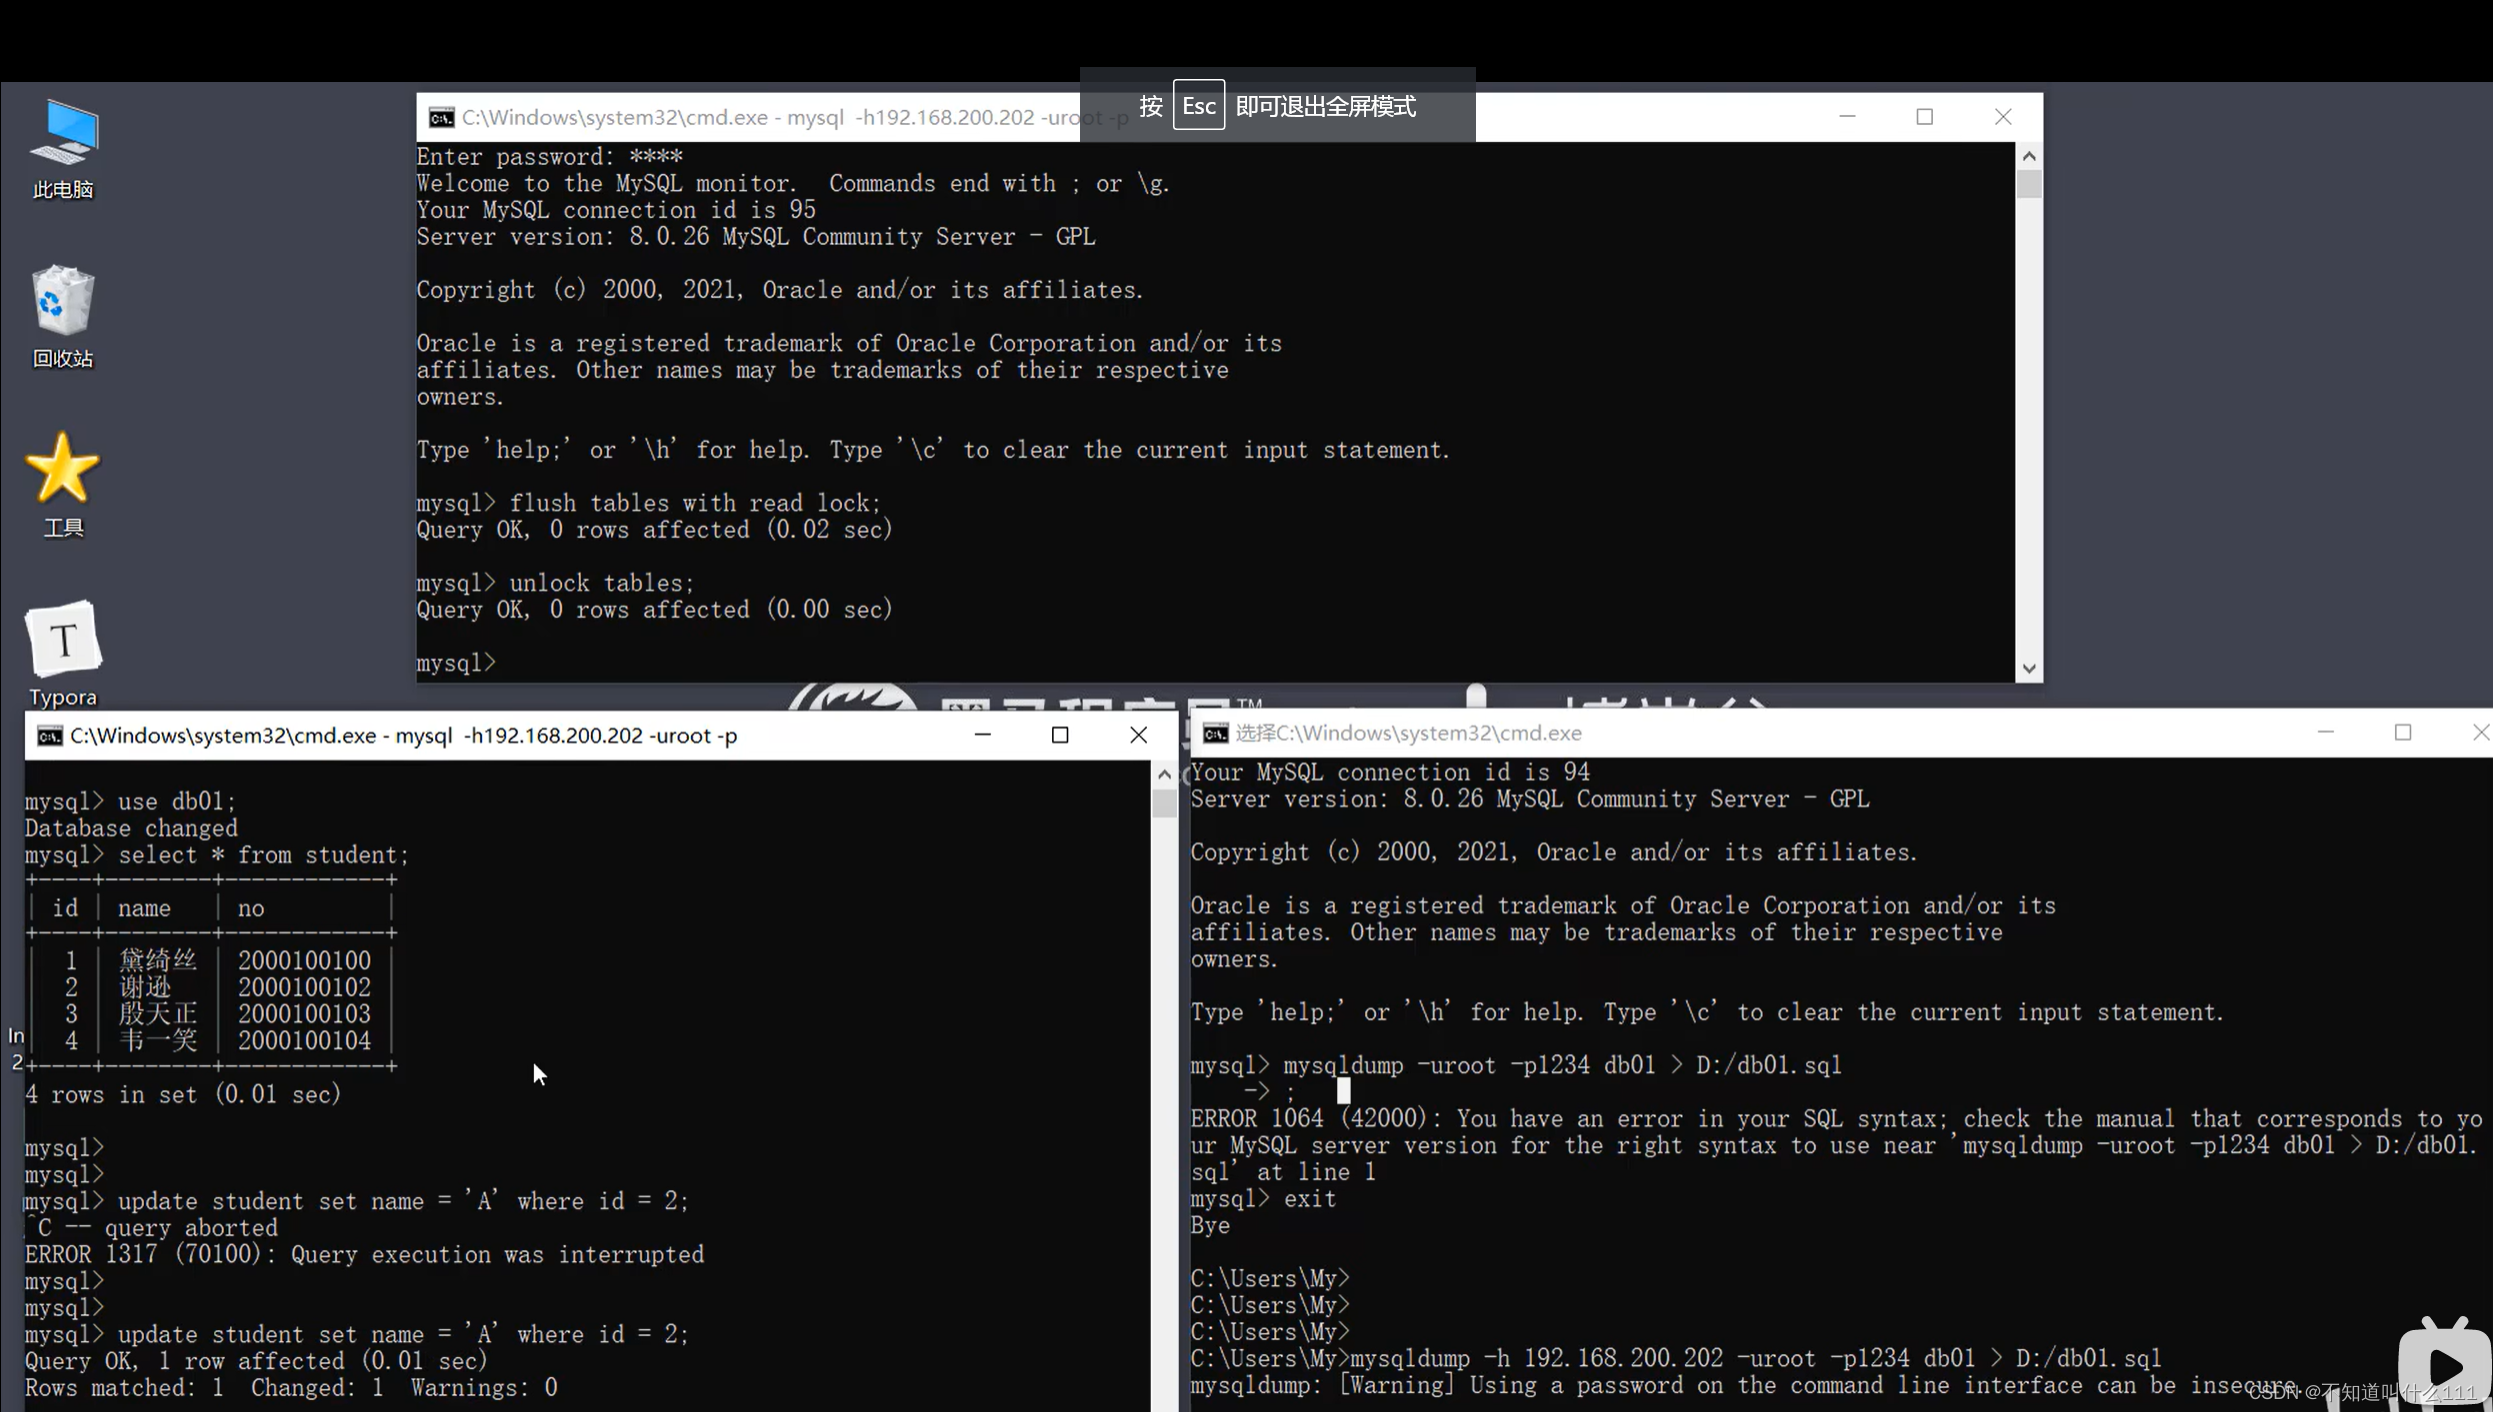This screenshot has width=2493, height=1412.
Task: Click the top window's mysql> prompt line
Action: tap(457, 663)
